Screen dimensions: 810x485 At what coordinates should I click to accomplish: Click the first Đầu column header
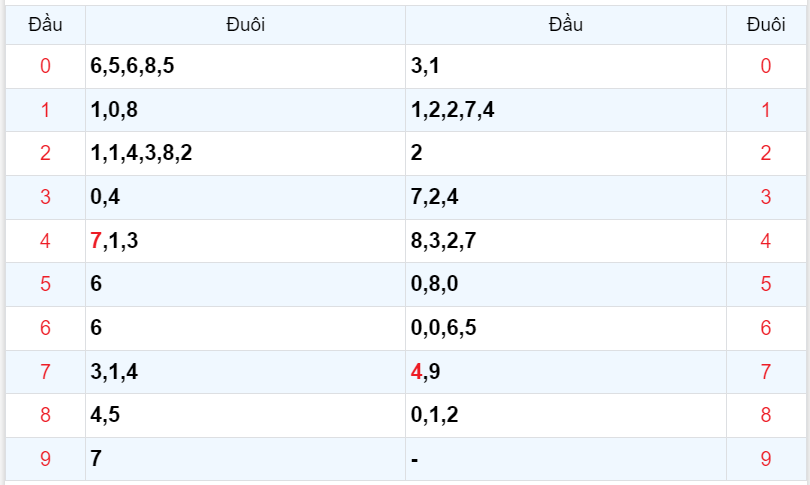(45, 24)
